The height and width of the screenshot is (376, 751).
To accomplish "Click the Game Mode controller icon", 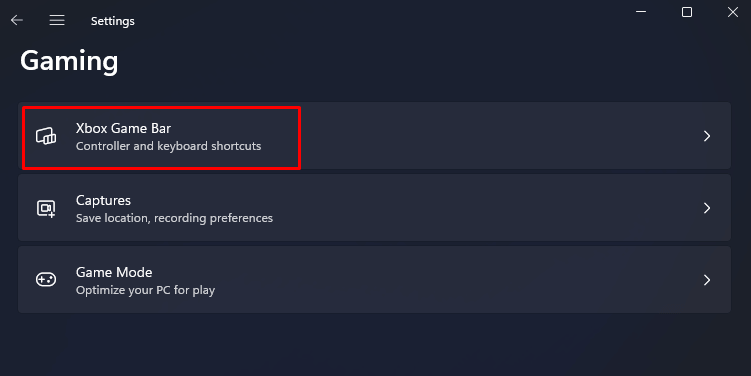I will 46,280.
